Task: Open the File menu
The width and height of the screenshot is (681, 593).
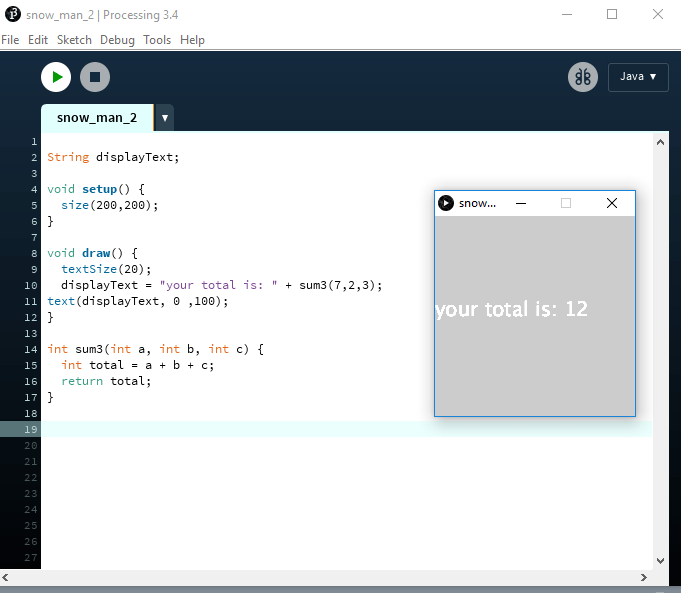Action: (x=10, y=40)
